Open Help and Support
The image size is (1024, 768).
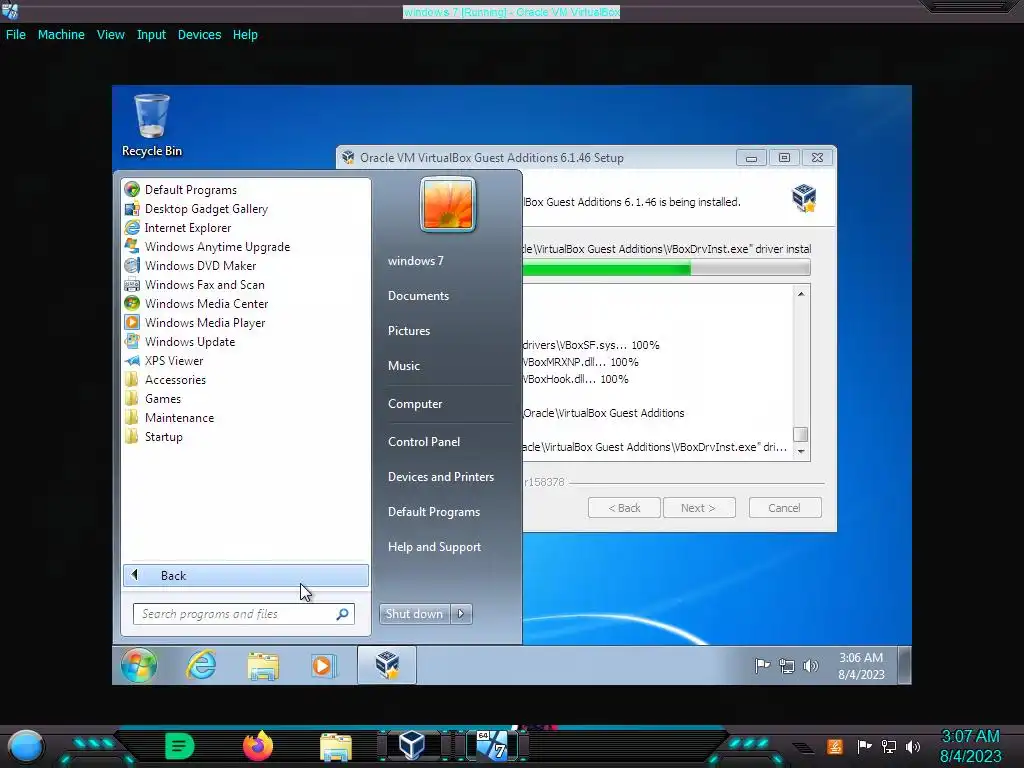(x=434, y=547)
